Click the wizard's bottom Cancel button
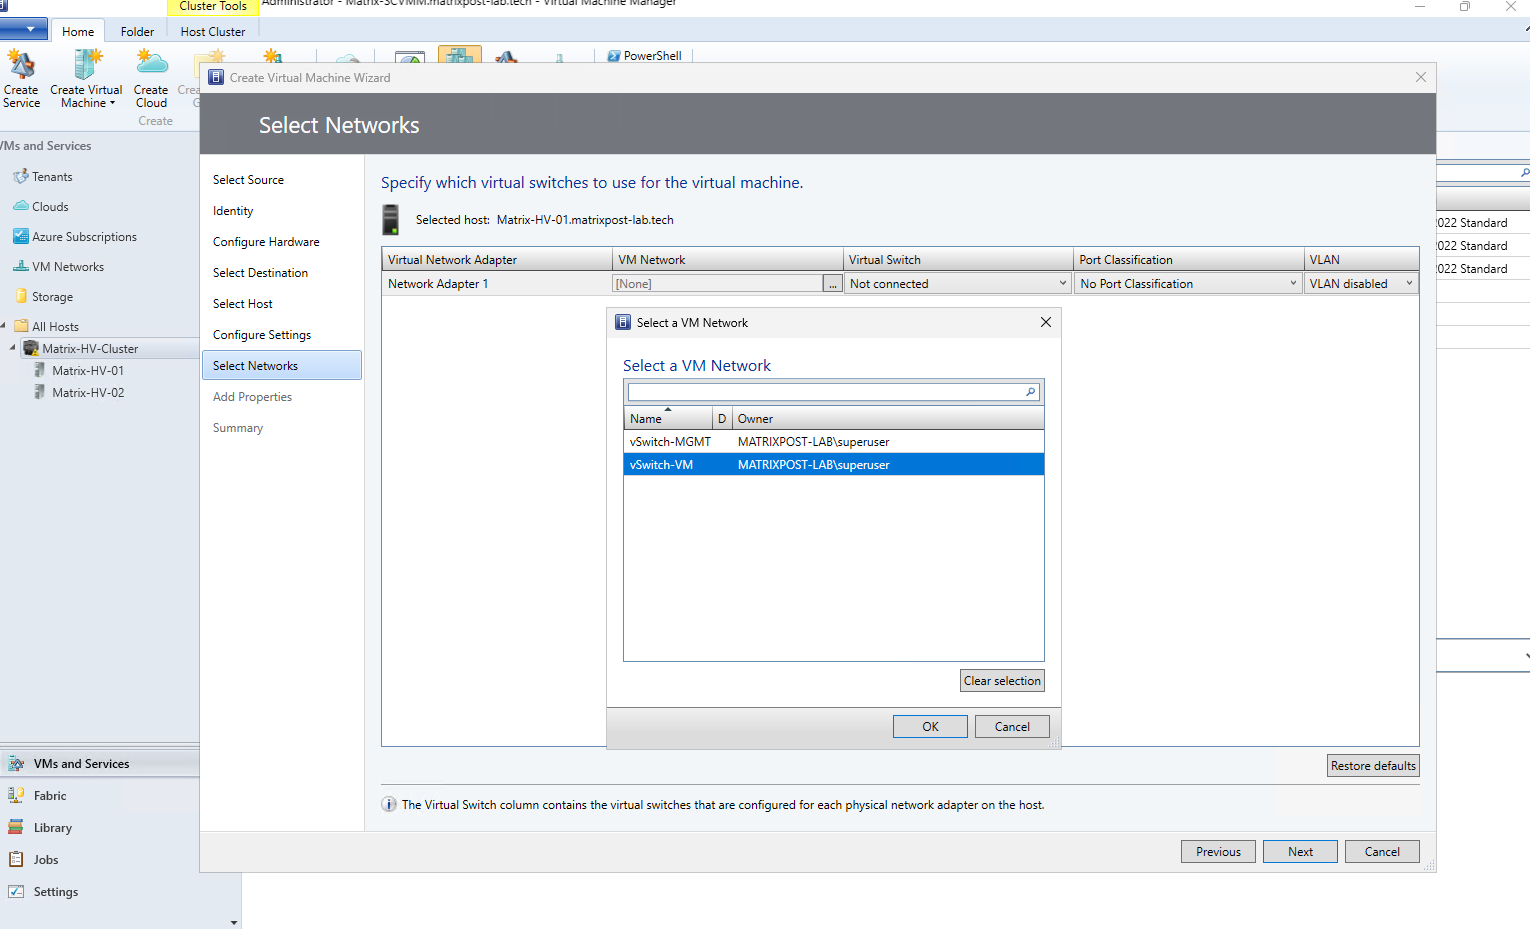The height and width of the screenshot is (929, 1530). (x=1382, y=852)
